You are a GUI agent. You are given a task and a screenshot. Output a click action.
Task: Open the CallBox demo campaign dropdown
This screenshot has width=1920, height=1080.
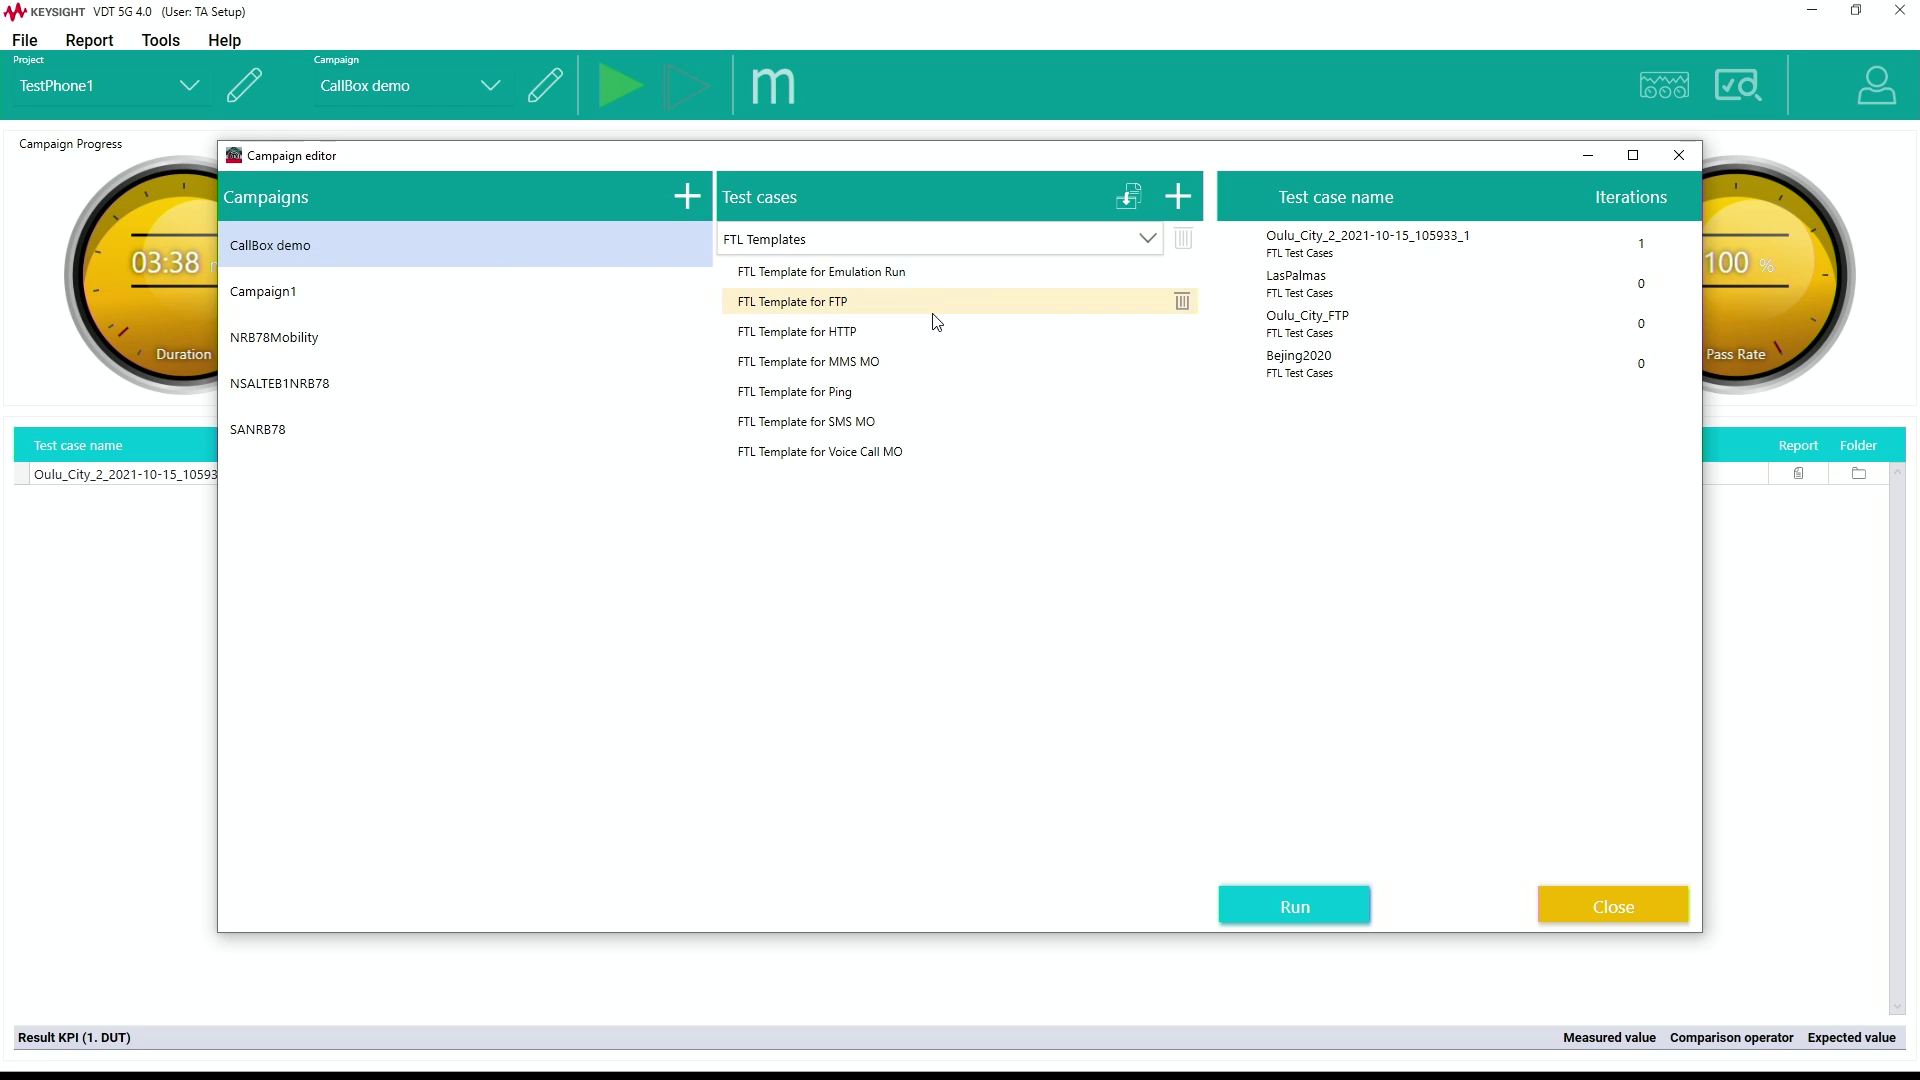490,86
